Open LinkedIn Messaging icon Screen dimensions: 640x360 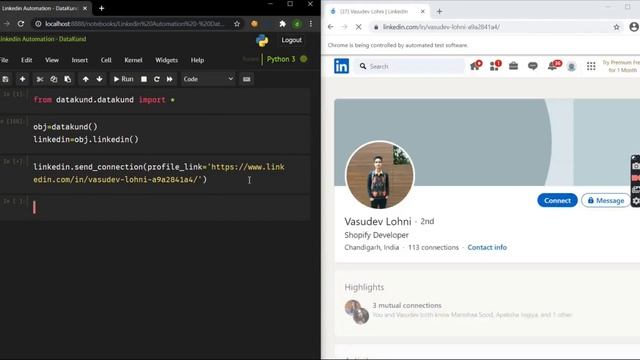pos(533,66)
